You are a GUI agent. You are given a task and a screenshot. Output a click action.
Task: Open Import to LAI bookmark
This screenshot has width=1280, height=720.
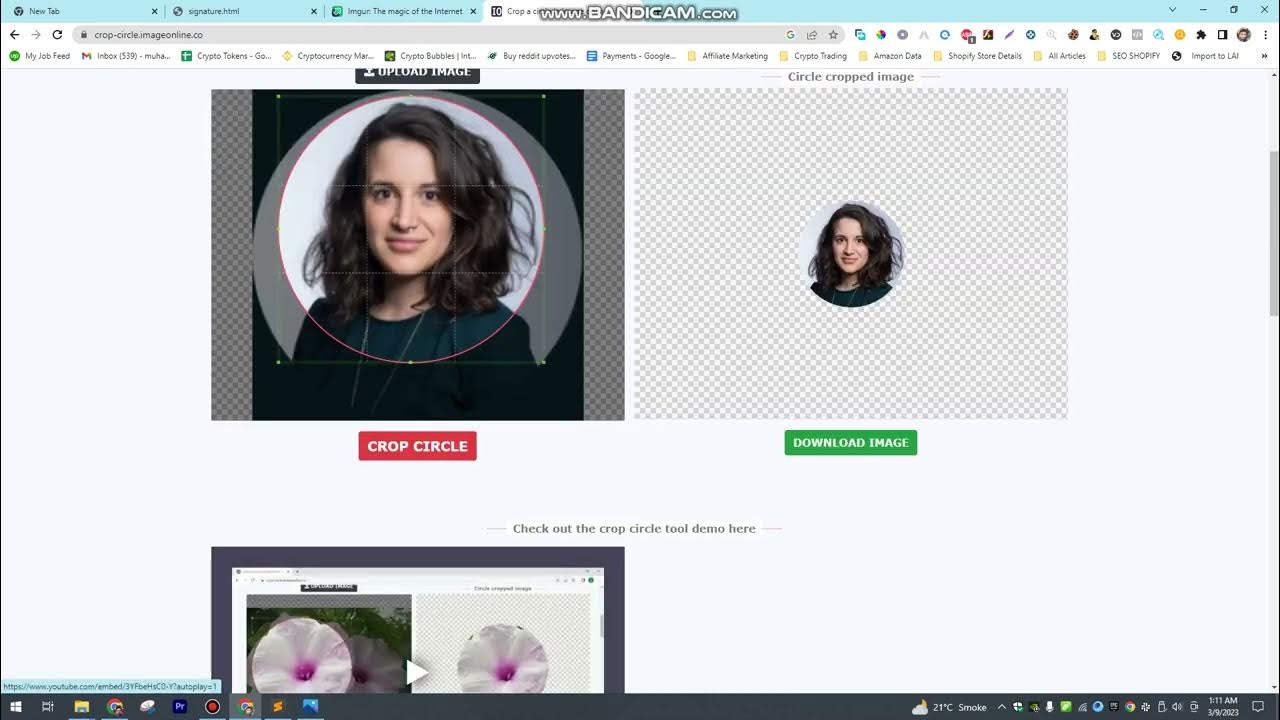coord(1205,56)
